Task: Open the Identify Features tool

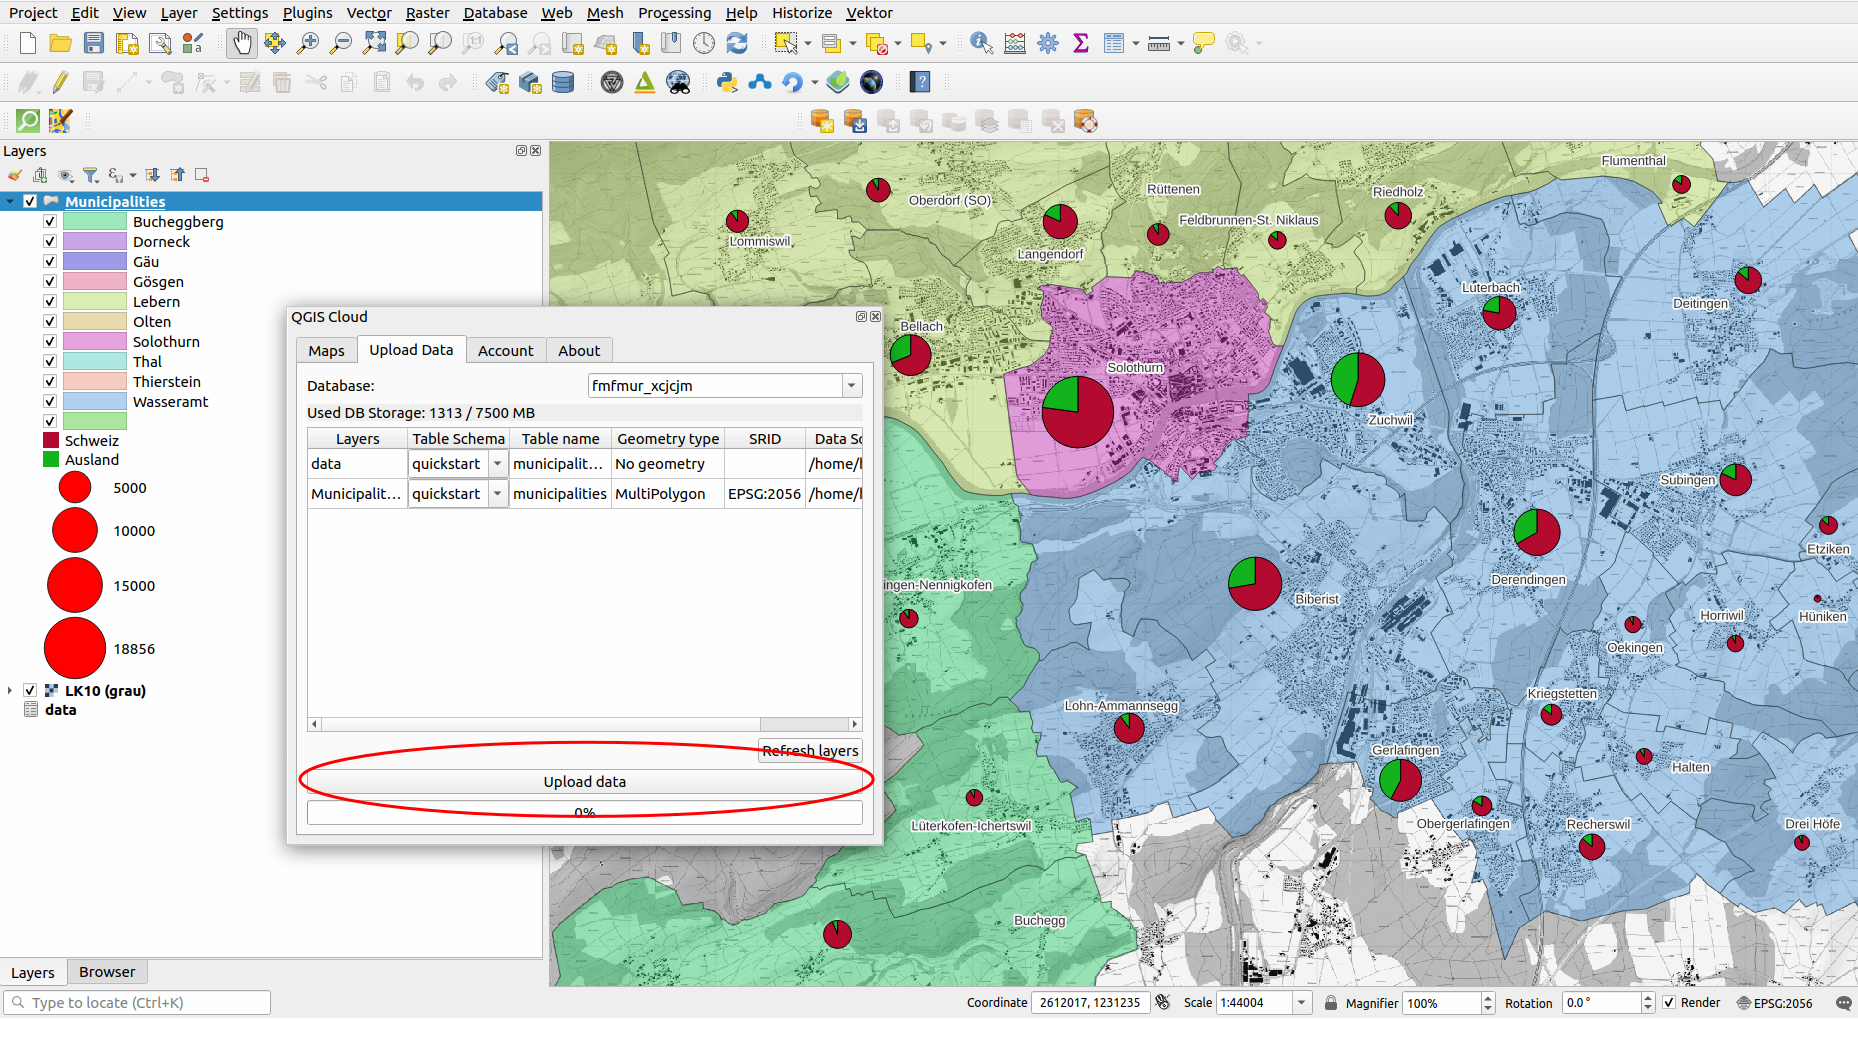Action: pos(981,43)
